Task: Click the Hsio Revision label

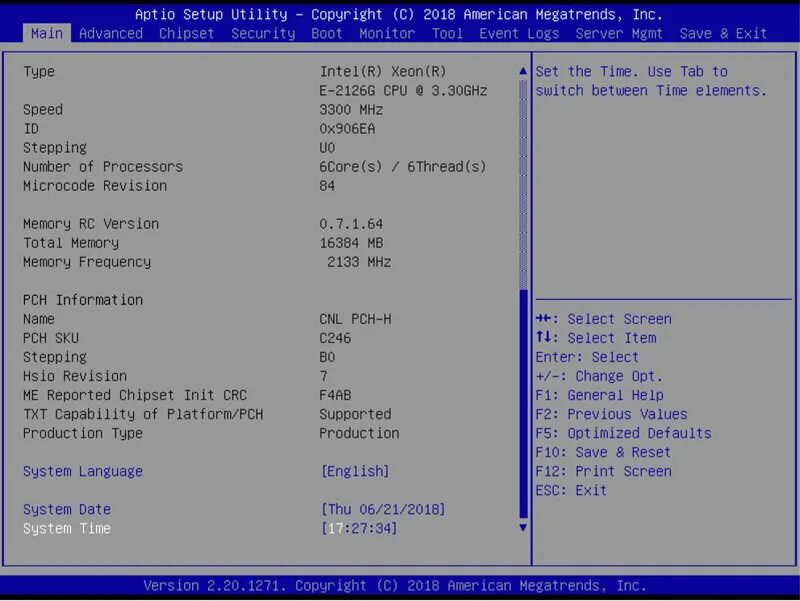Action: pyautogui.click(x=74, y=376)
